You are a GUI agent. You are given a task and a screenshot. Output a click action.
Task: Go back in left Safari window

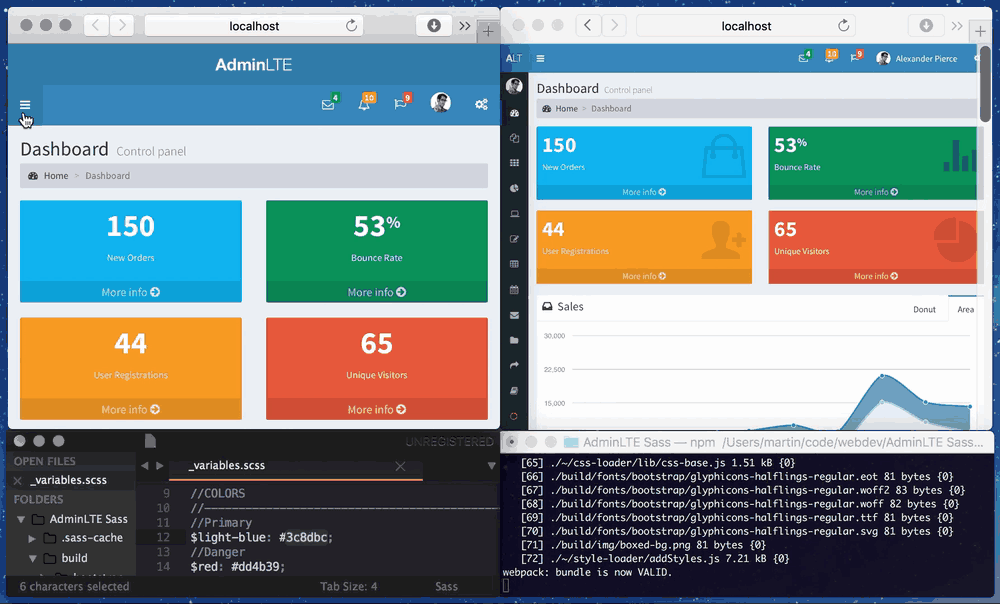[x=96, y=26]
